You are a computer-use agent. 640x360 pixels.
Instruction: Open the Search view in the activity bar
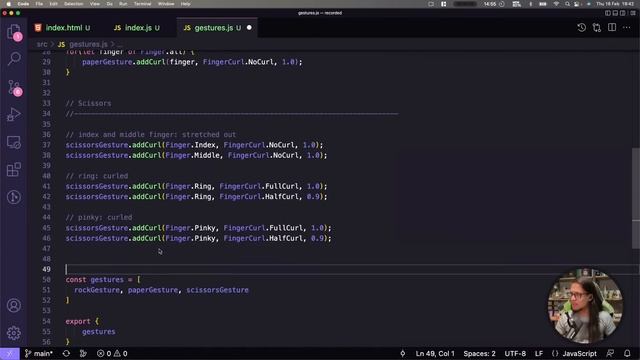[x=14, y=59]
